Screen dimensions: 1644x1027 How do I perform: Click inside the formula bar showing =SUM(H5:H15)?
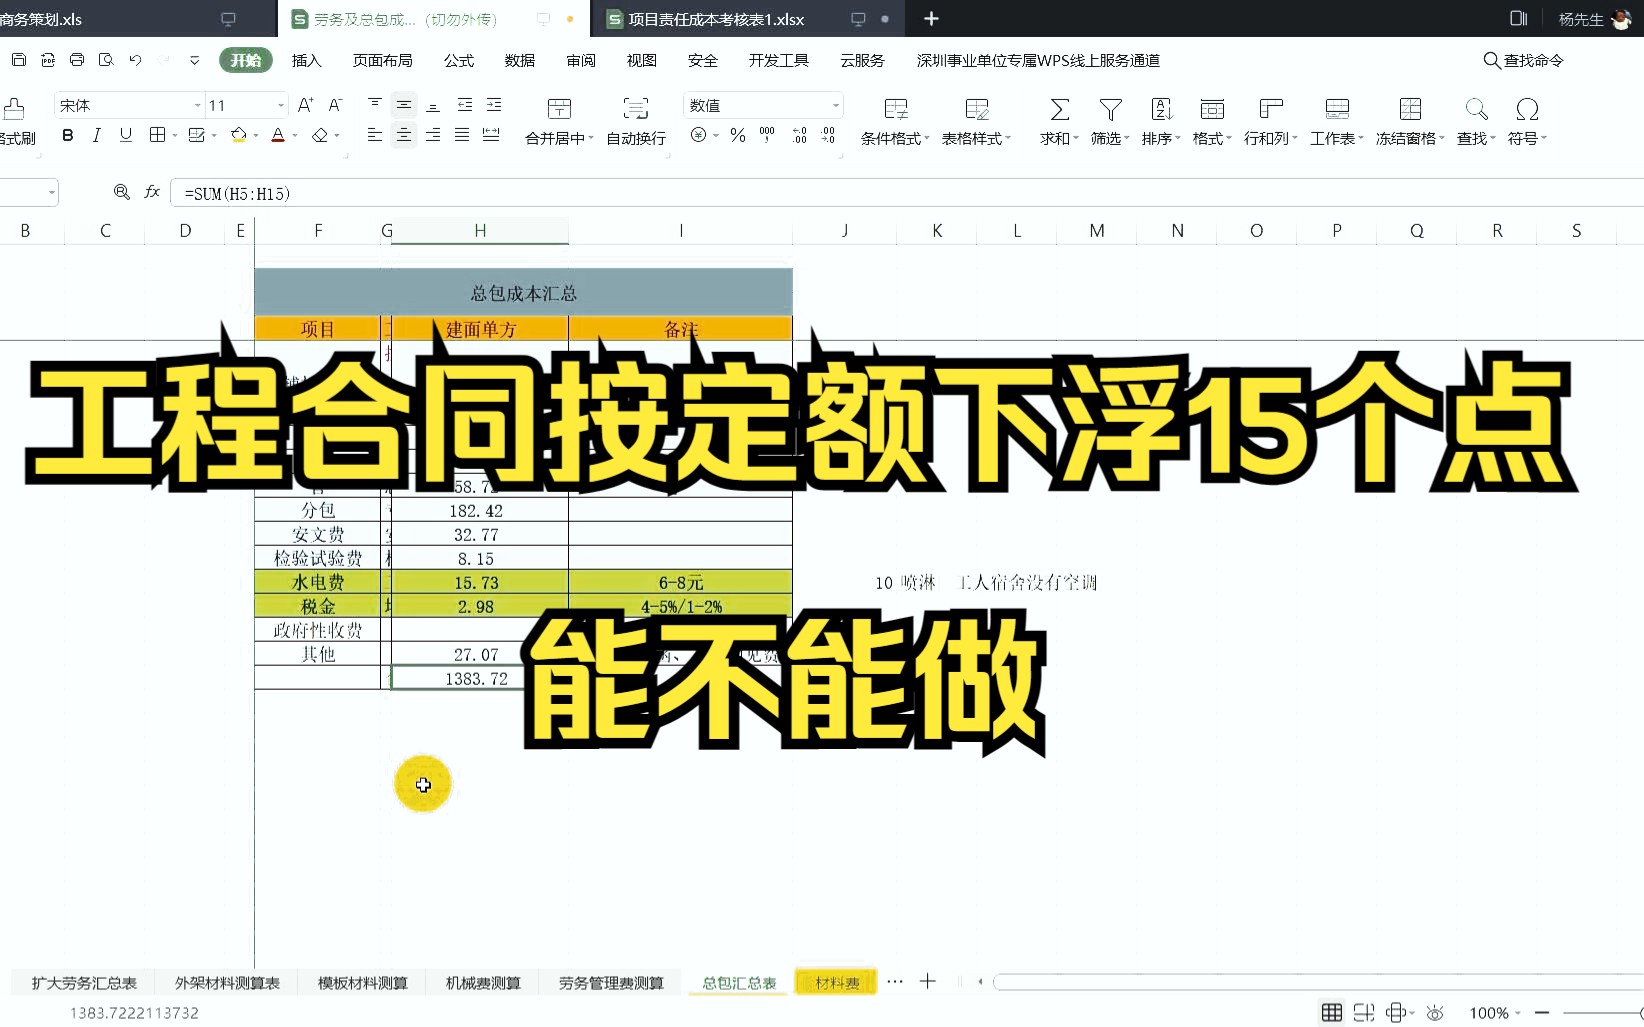pos(300,192)
